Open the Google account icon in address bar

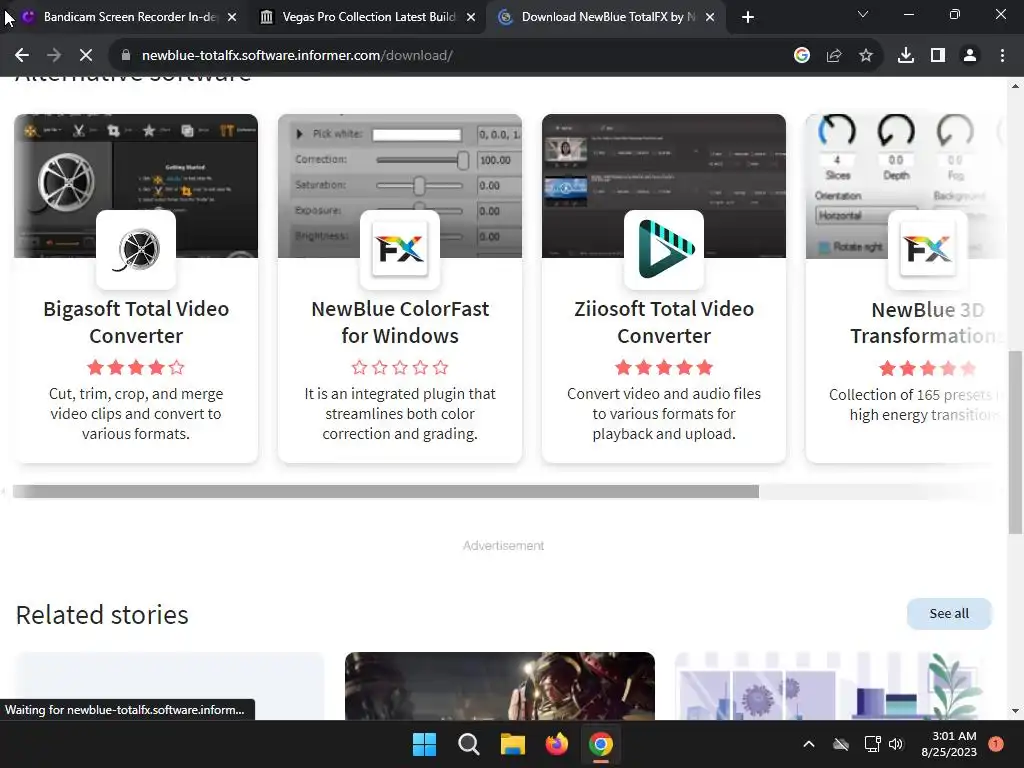[801, 56]
